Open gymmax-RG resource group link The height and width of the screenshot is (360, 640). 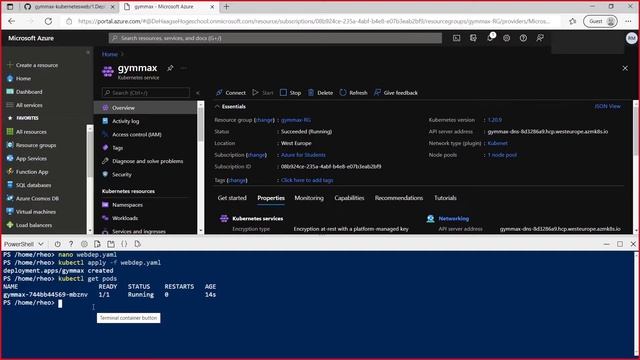(296, 120)
